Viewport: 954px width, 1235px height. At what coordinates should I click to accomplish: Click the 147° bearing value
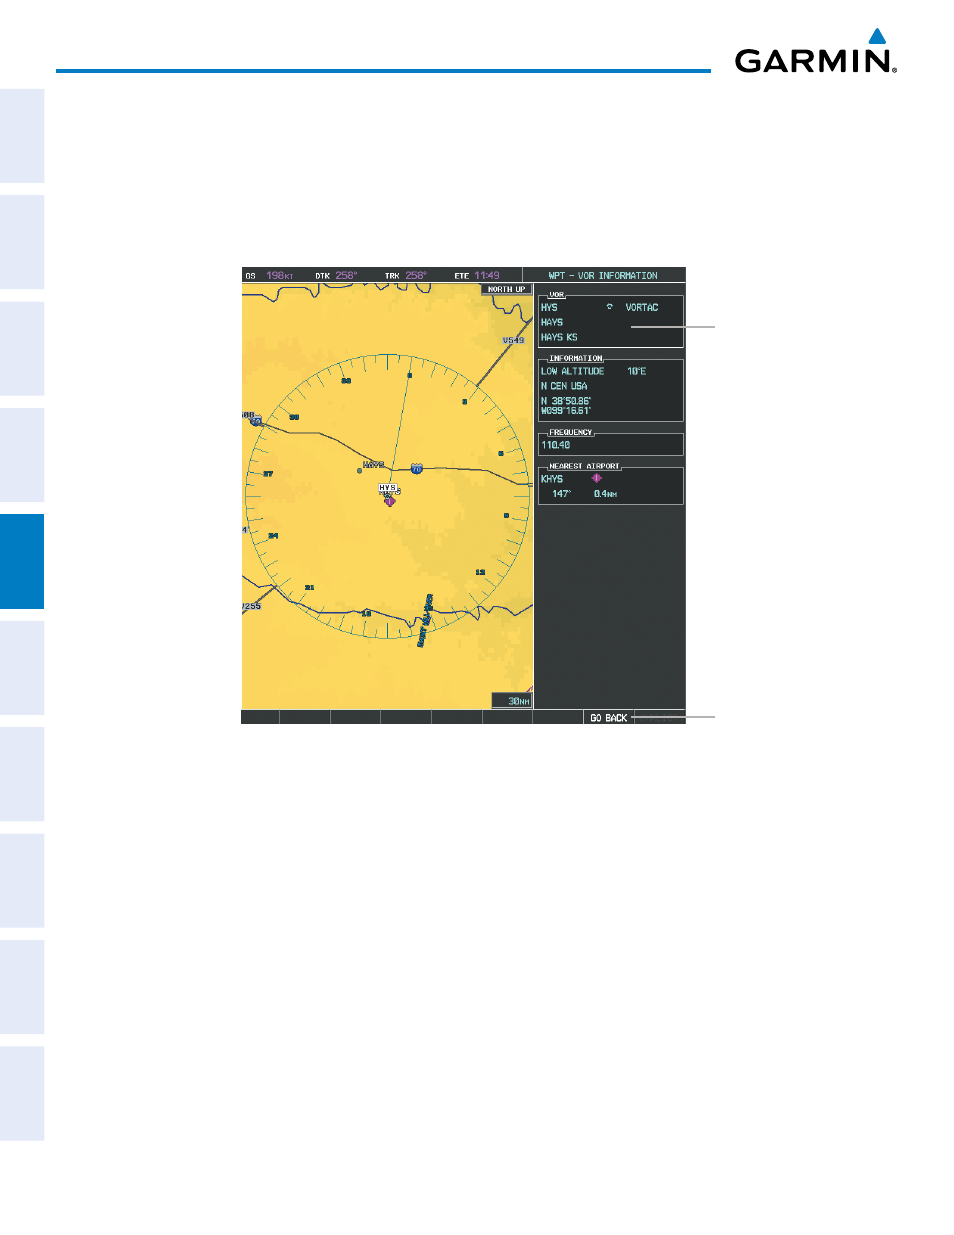[x=562, y=494]
